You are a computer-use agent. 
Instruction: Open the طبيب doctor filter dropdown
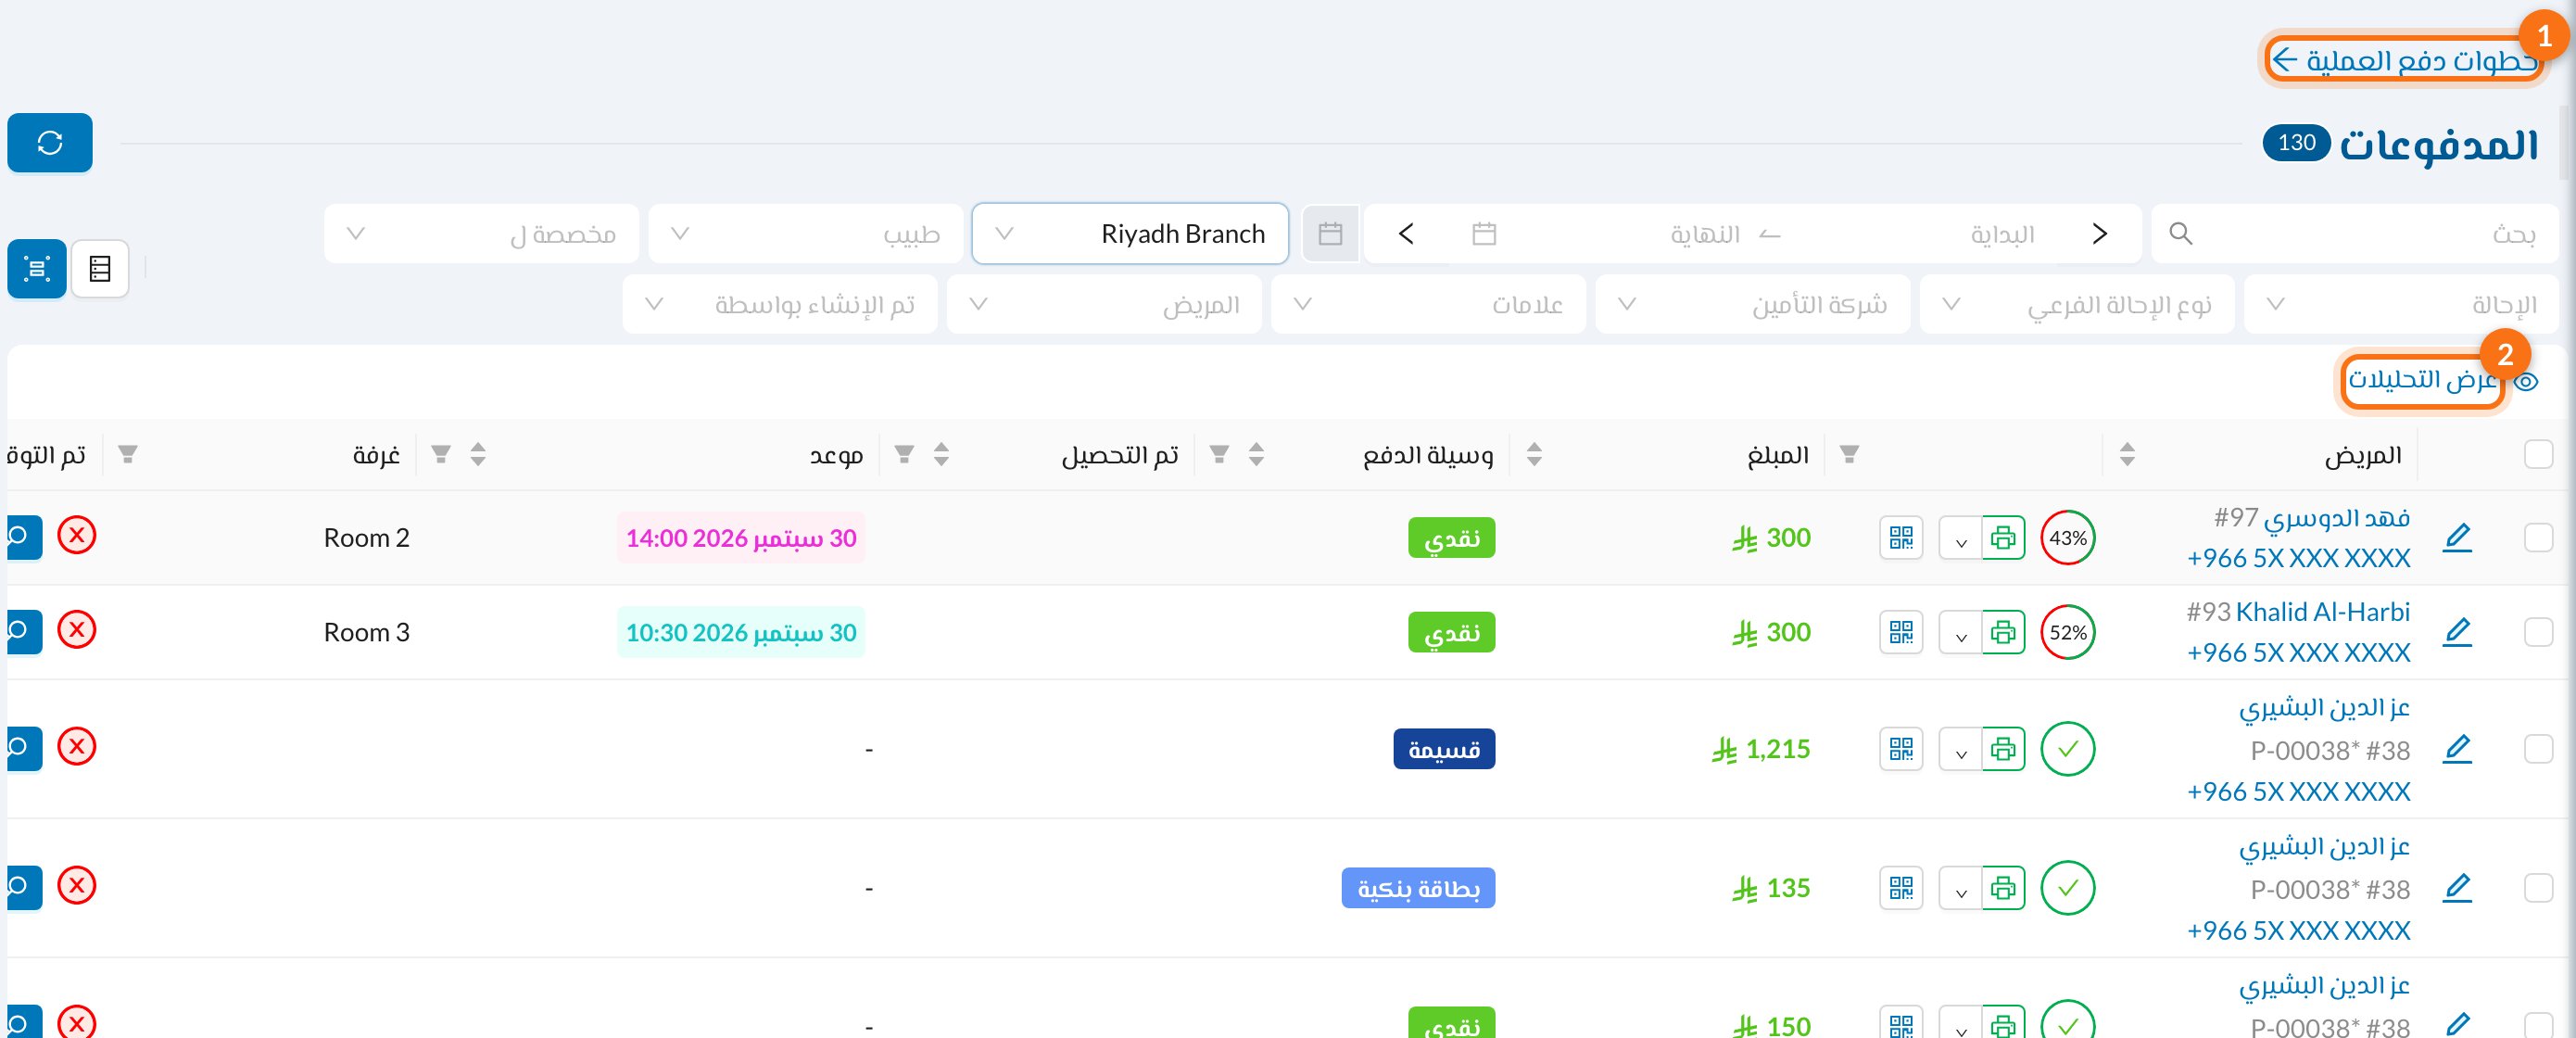806,234
